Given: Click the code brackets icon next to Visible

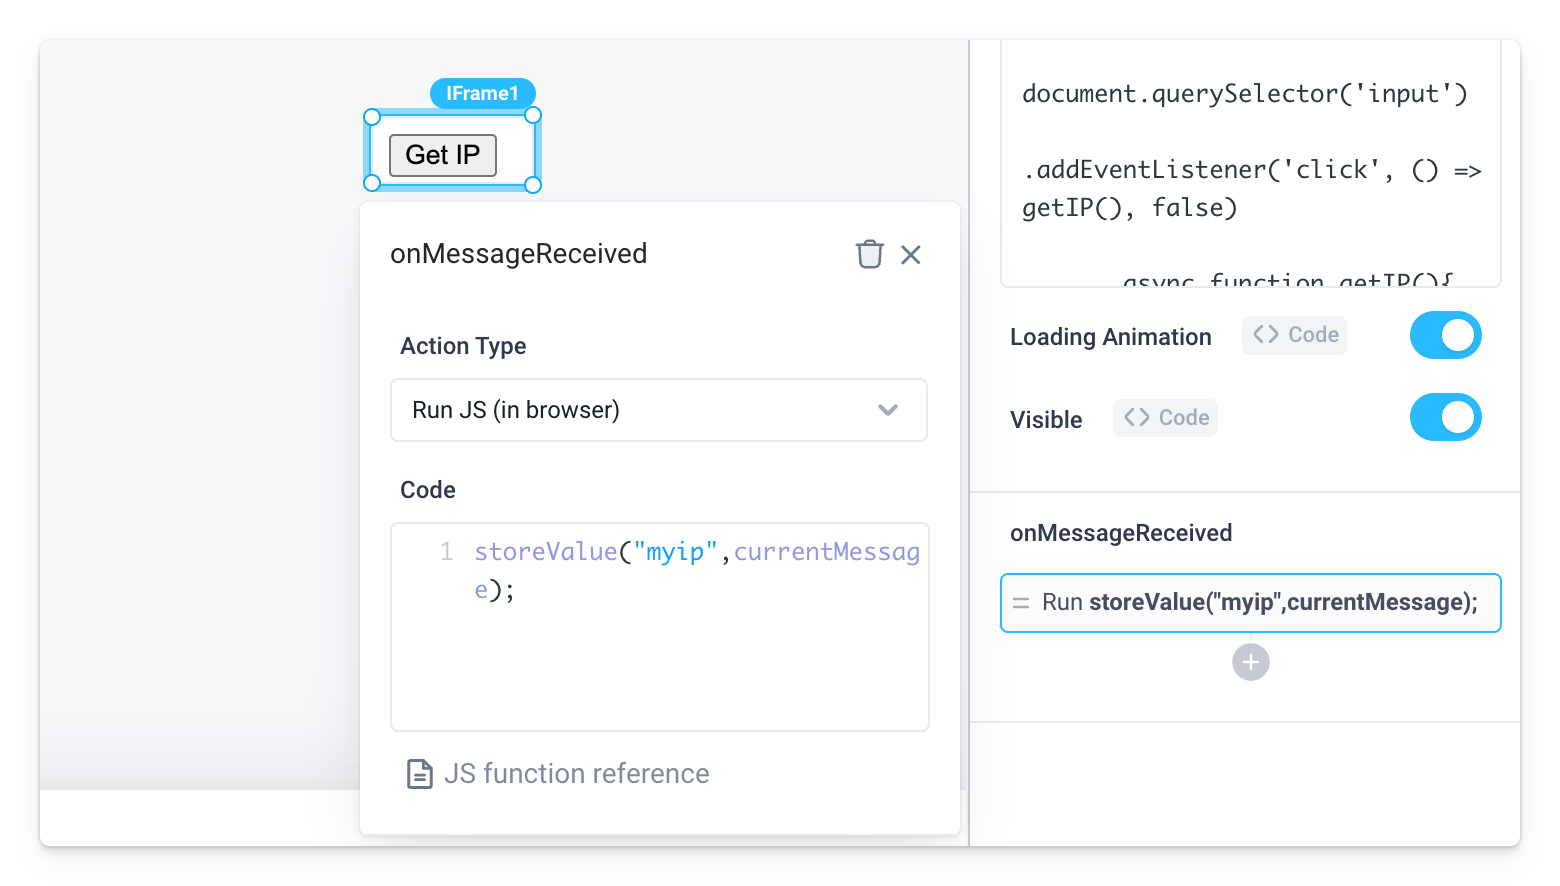Looking at the screenshot, I should tap(1139, 418).
